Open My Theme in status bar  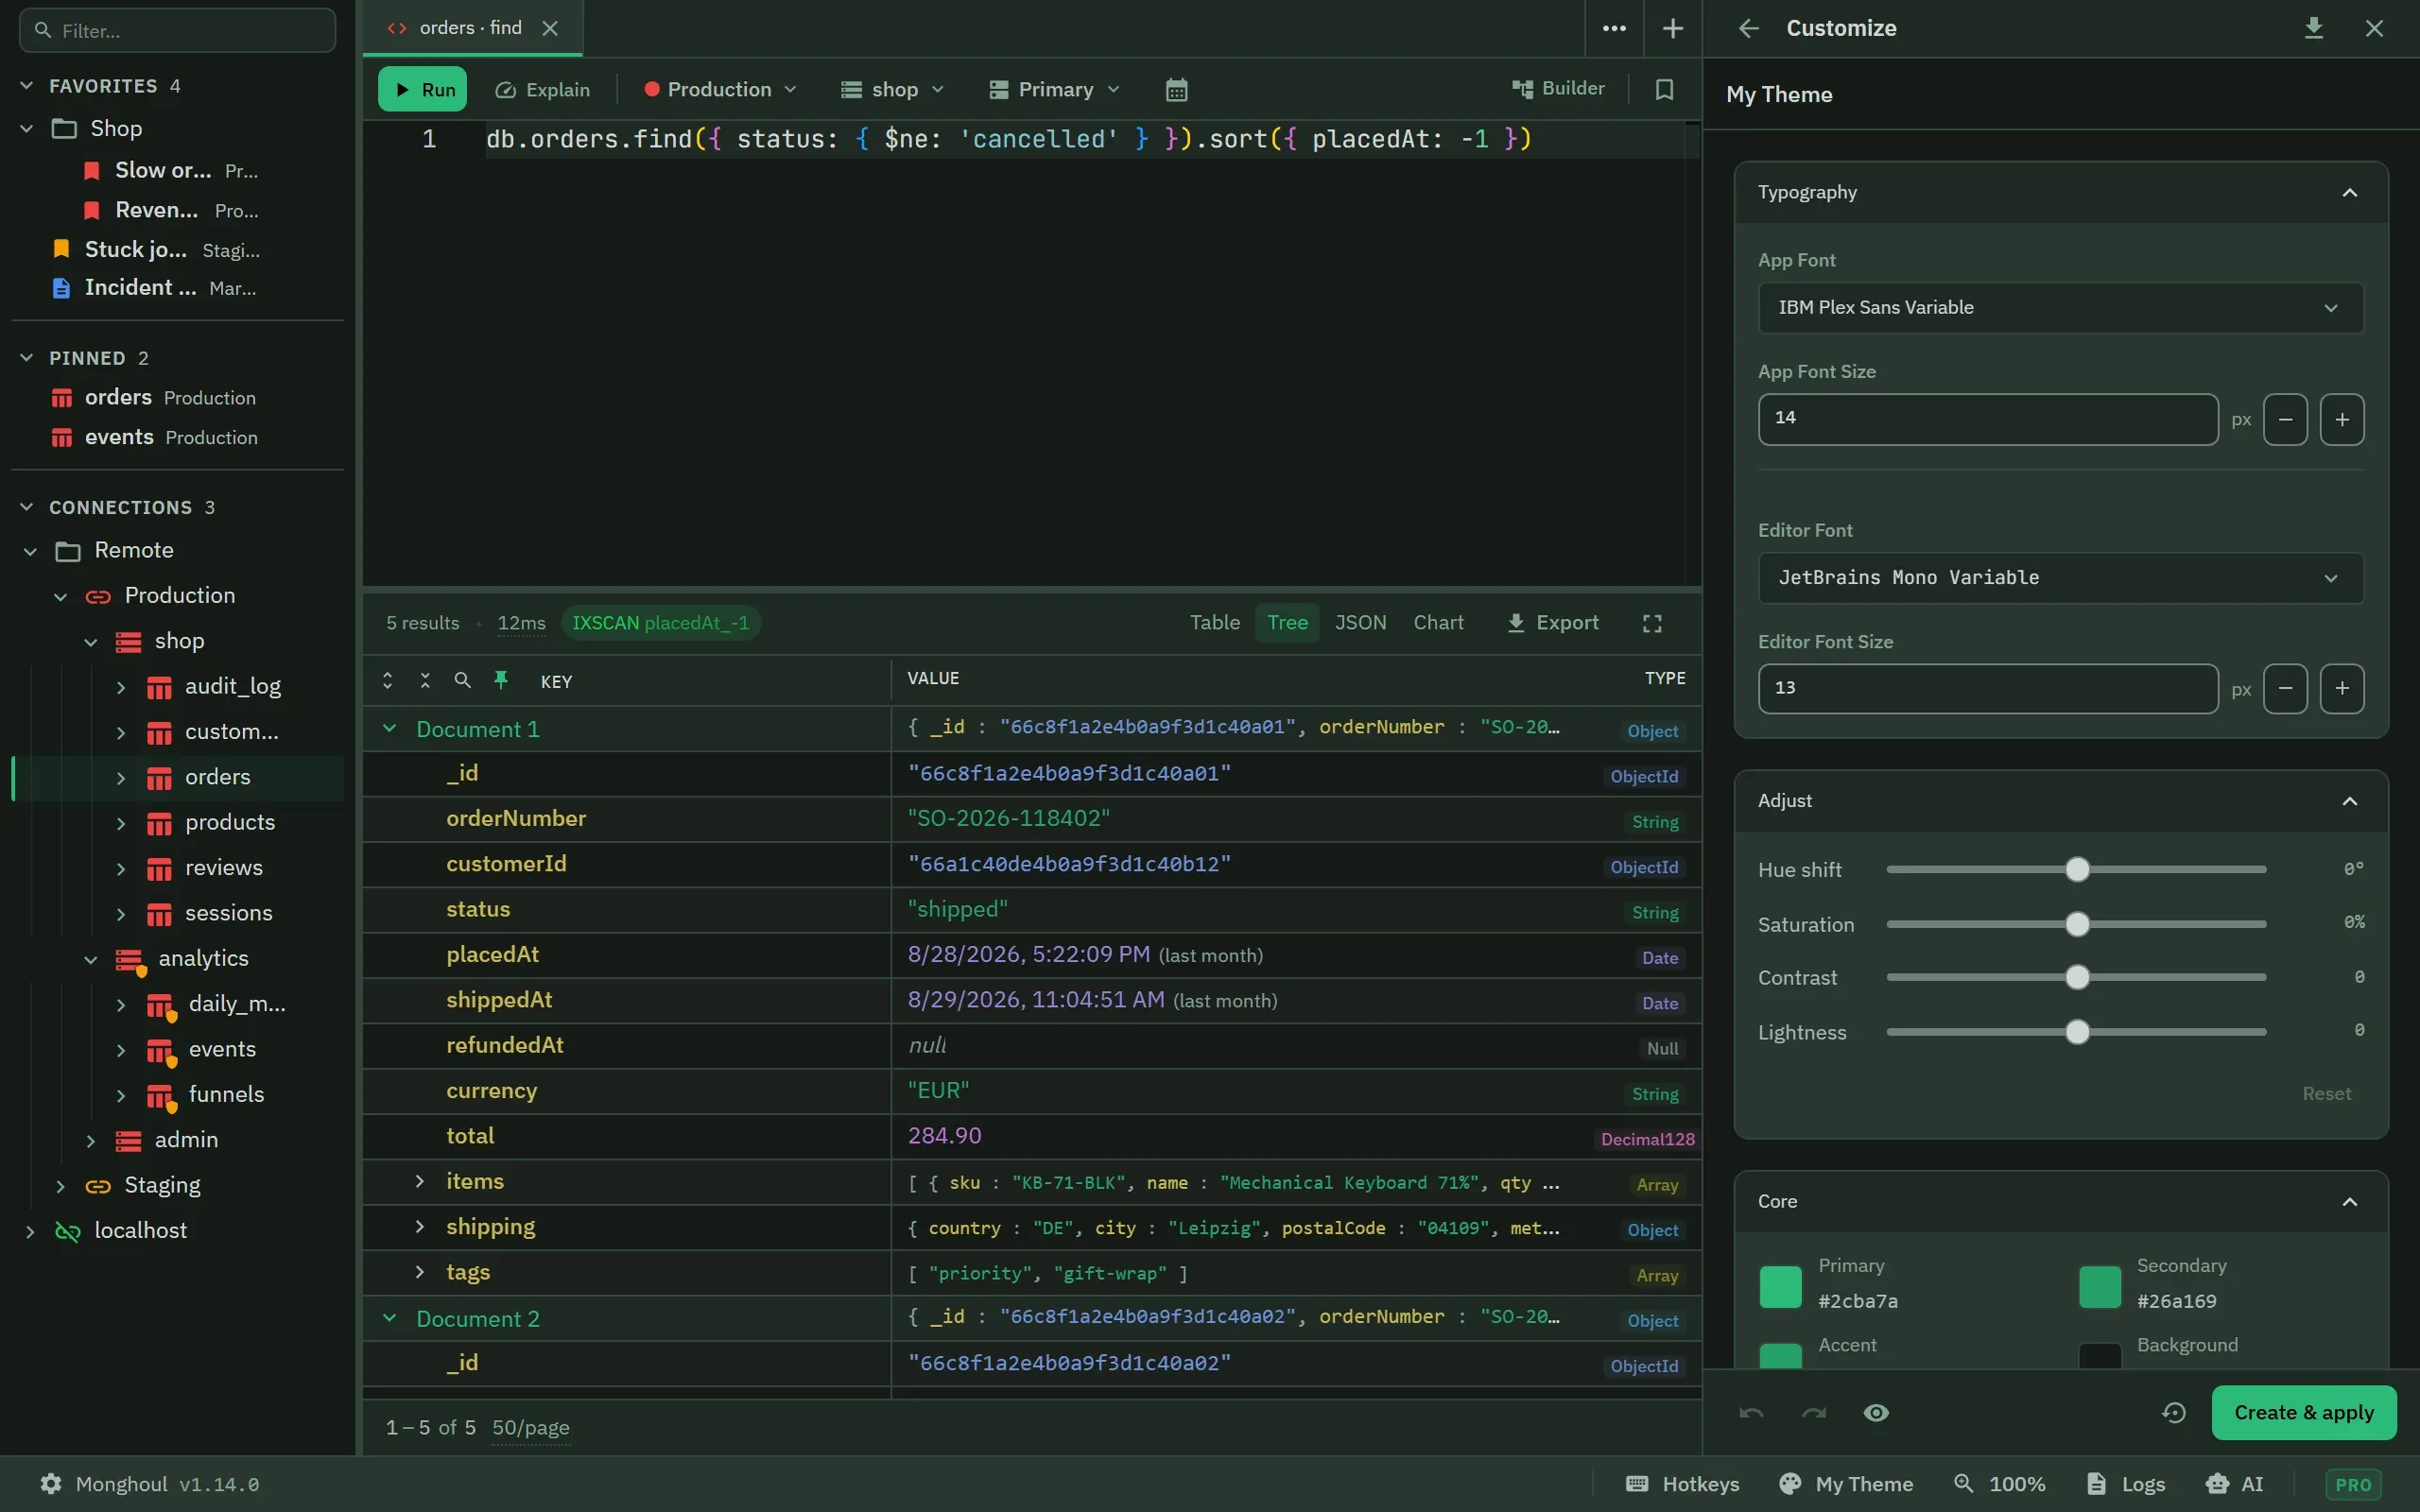pyautogui.click(x=1846, y=1484)
